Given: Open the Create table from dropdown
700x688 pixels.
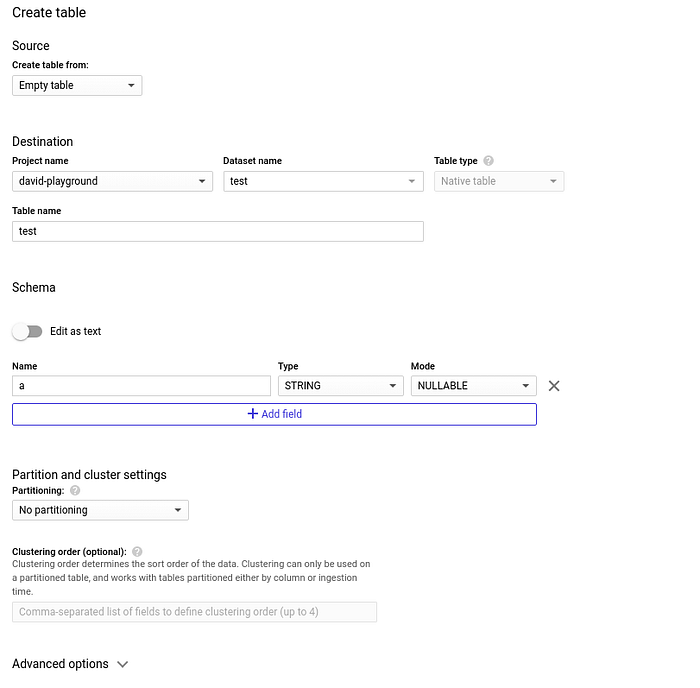Looking at the screenshot, I should click(x=77, y=86).
